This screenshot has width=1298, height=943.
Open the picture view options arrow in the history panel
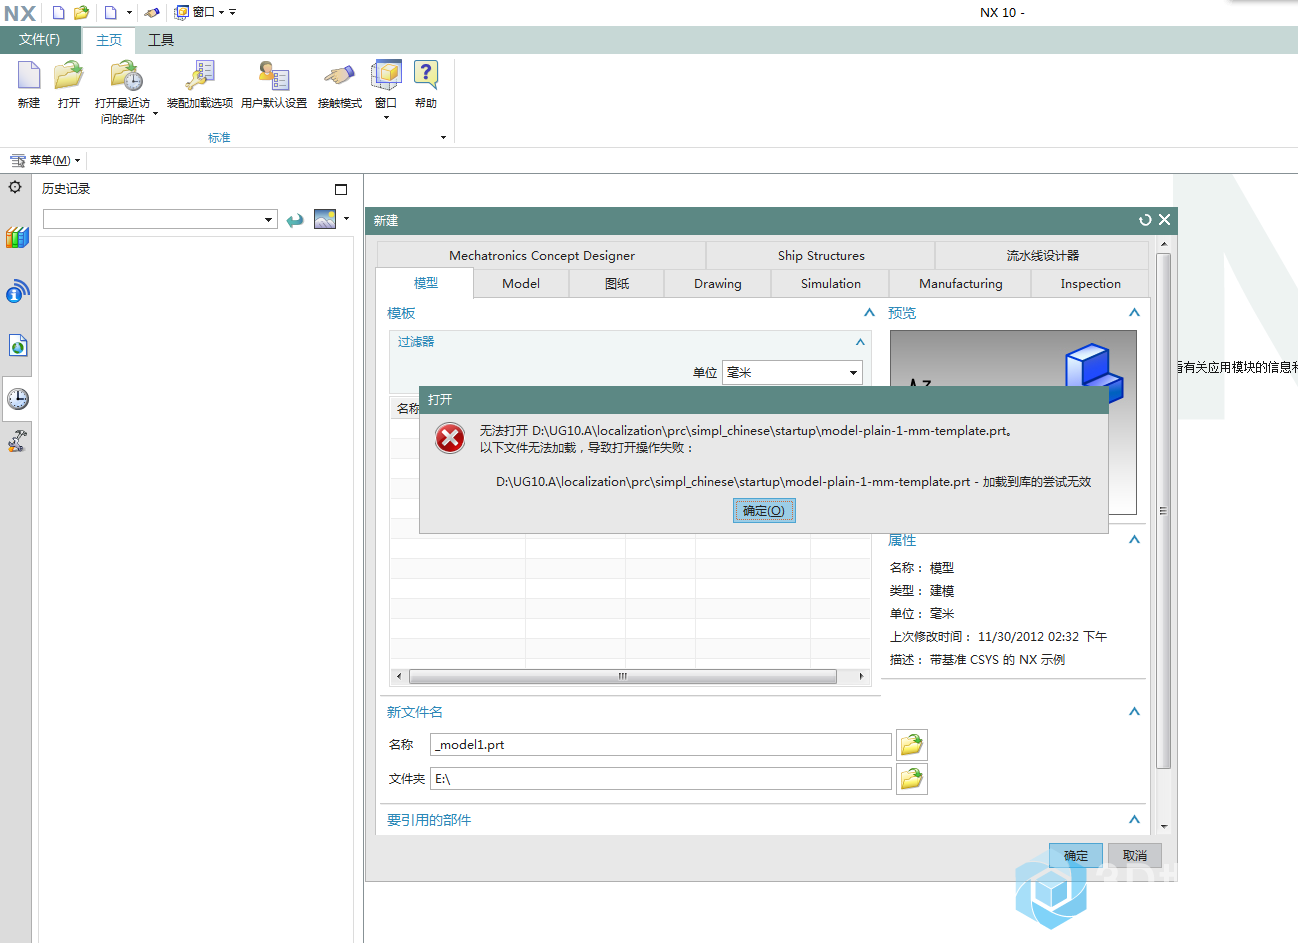(x=347, y=218)
